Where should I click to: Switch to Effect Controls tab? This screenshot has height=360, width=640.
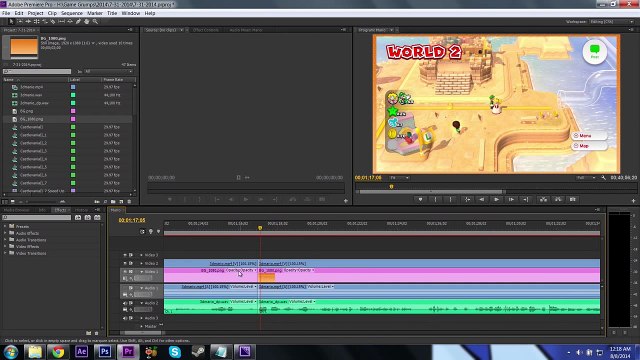(x=206, y=30)
